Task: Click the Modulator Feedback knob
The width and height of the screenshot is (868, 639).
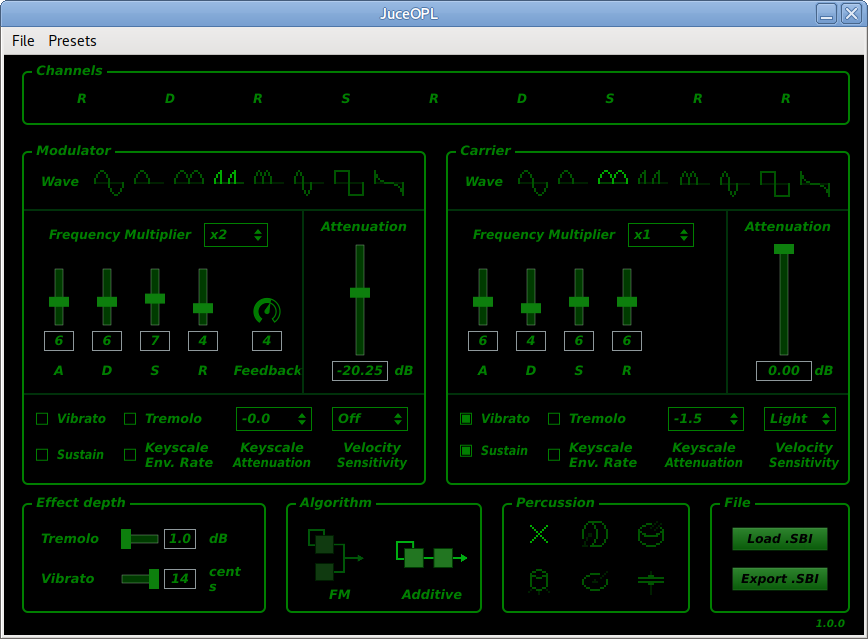Action: point(267,311)
